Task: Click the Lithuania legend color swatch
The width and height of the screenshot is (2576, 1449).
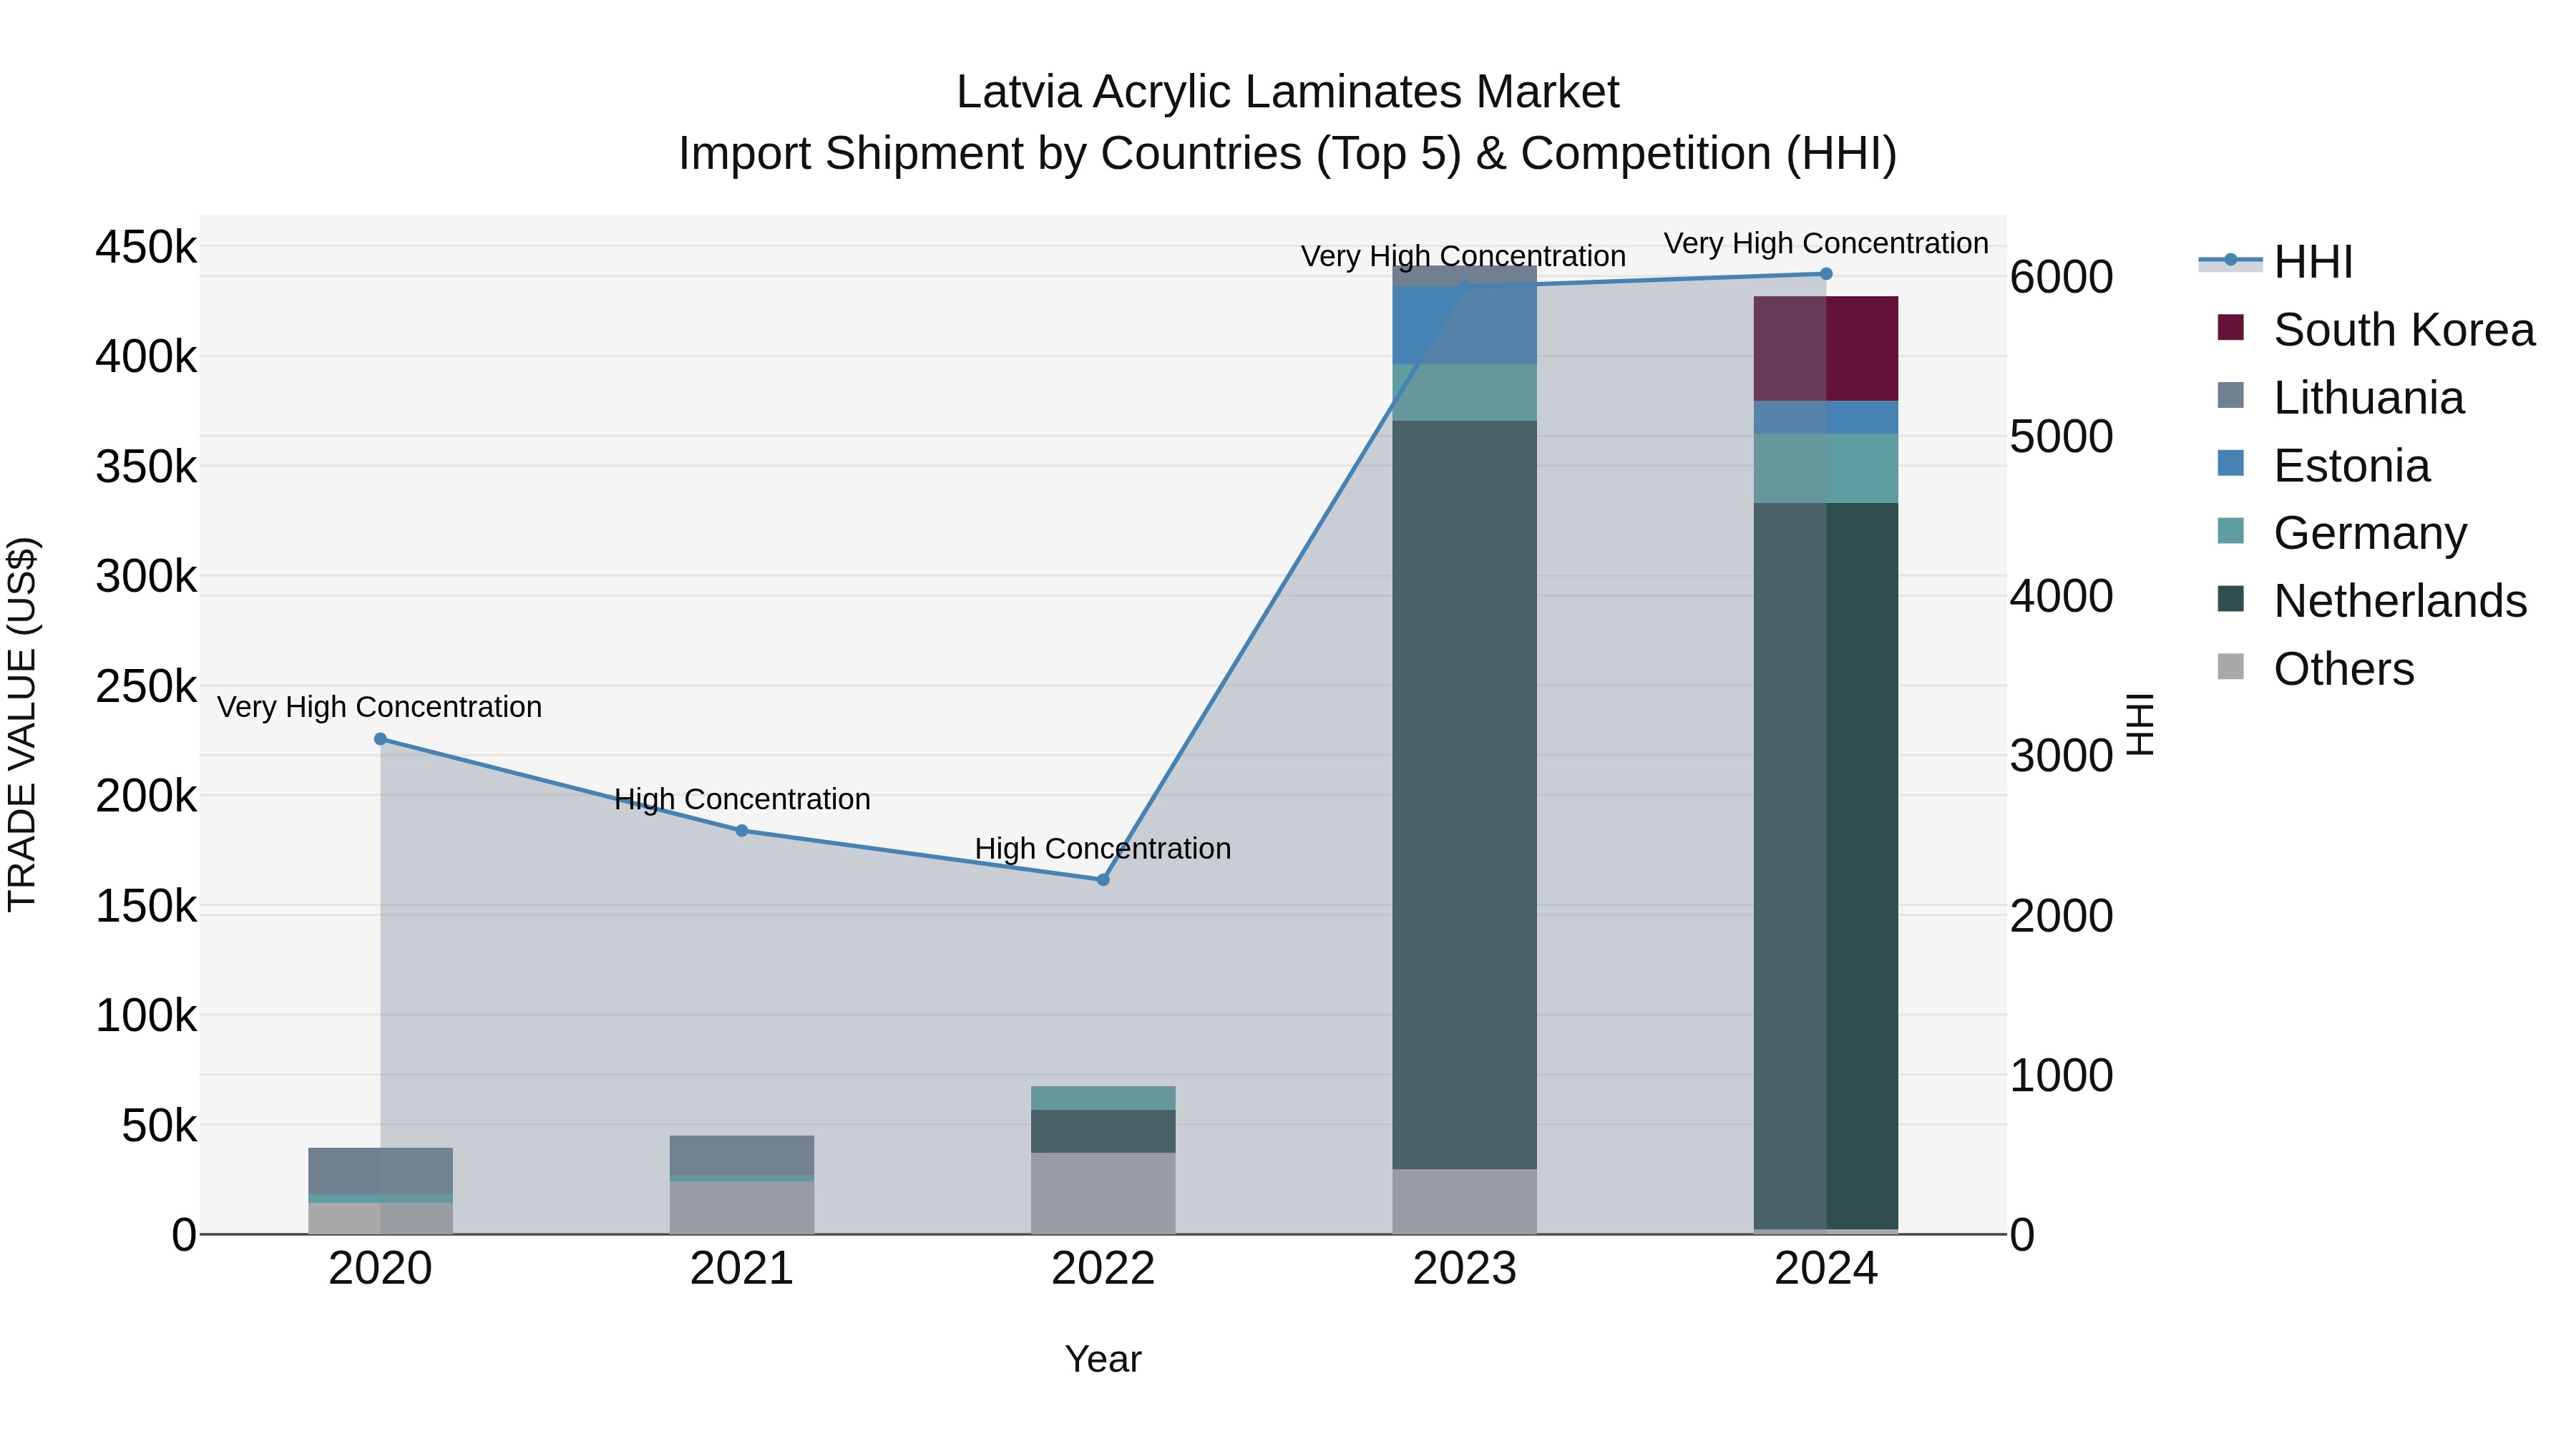Action: 2230,395
